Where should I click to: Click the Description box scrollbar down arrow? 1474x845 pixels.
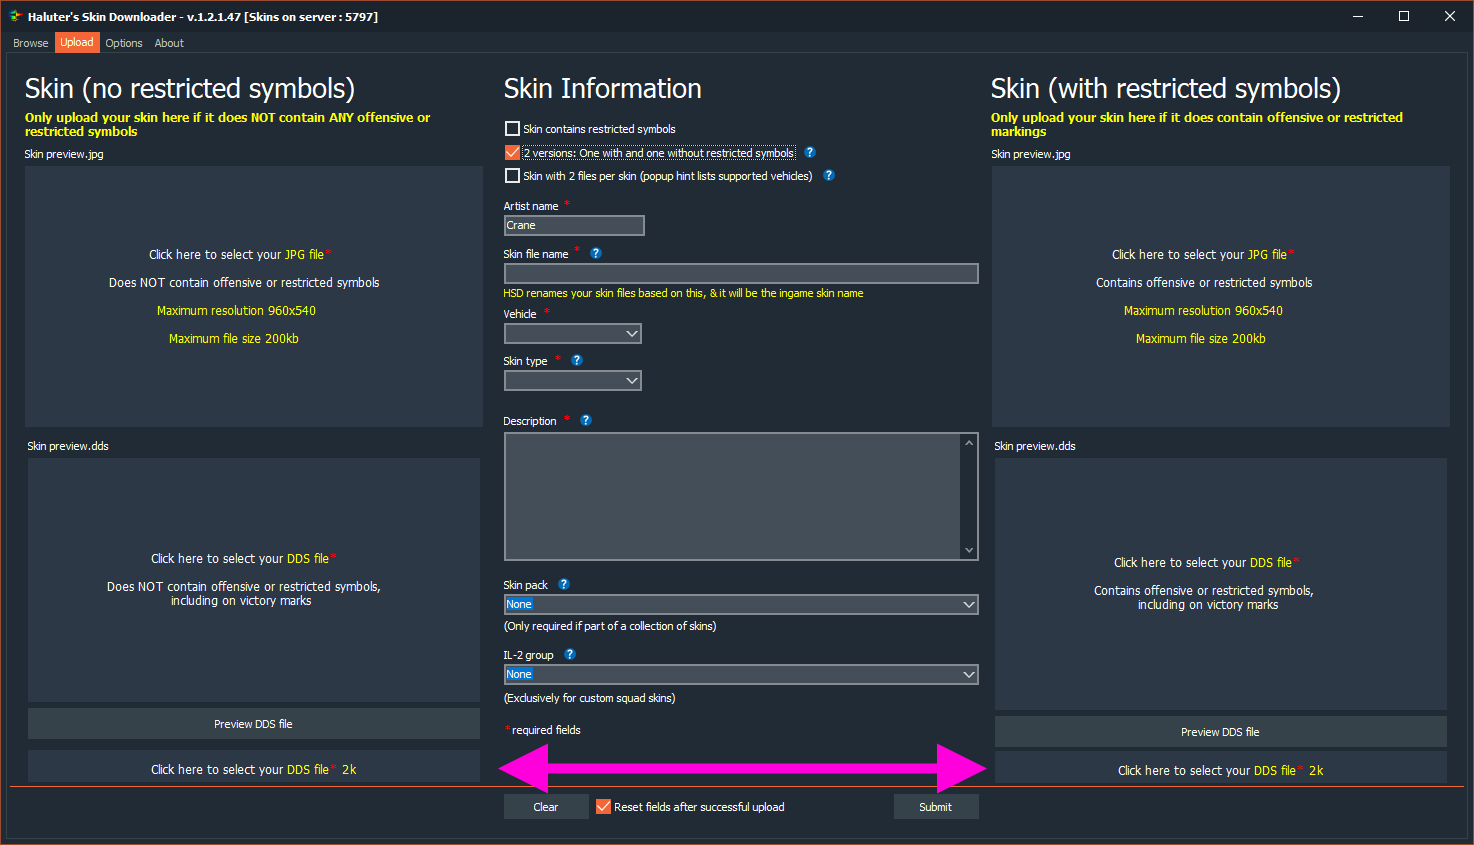point(968,550)
